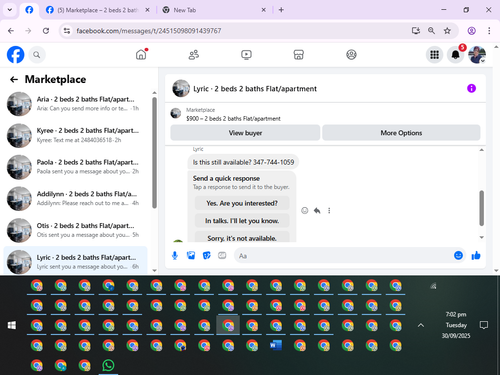
Task: Go to the Home feed icon
Action: [141, 55]
